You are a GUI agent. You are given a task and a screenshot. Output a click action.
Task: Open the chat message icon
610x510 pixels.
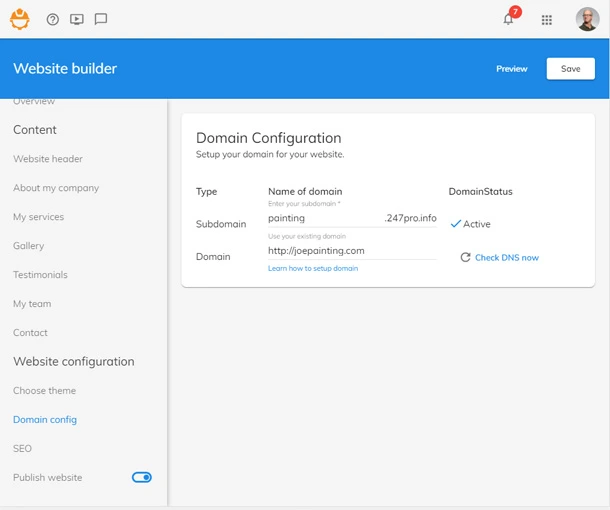[101, 19]
